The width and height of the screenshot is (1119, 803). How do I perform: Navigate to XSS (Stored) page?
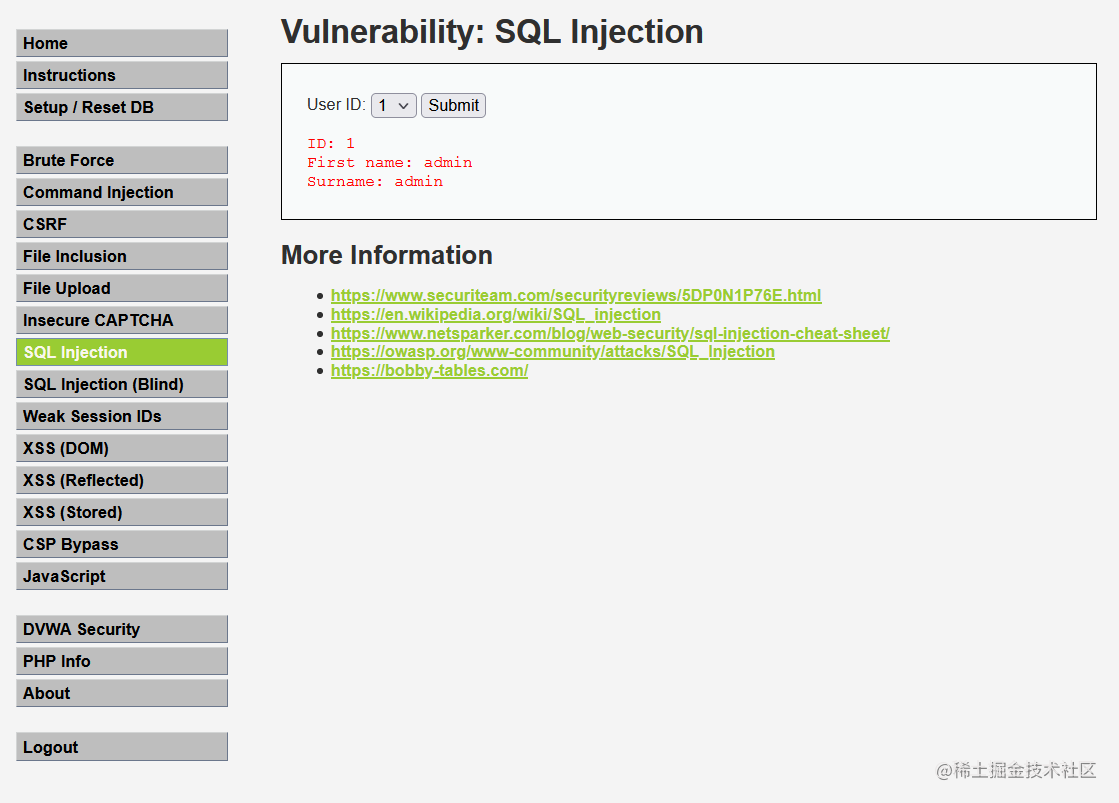121,512
